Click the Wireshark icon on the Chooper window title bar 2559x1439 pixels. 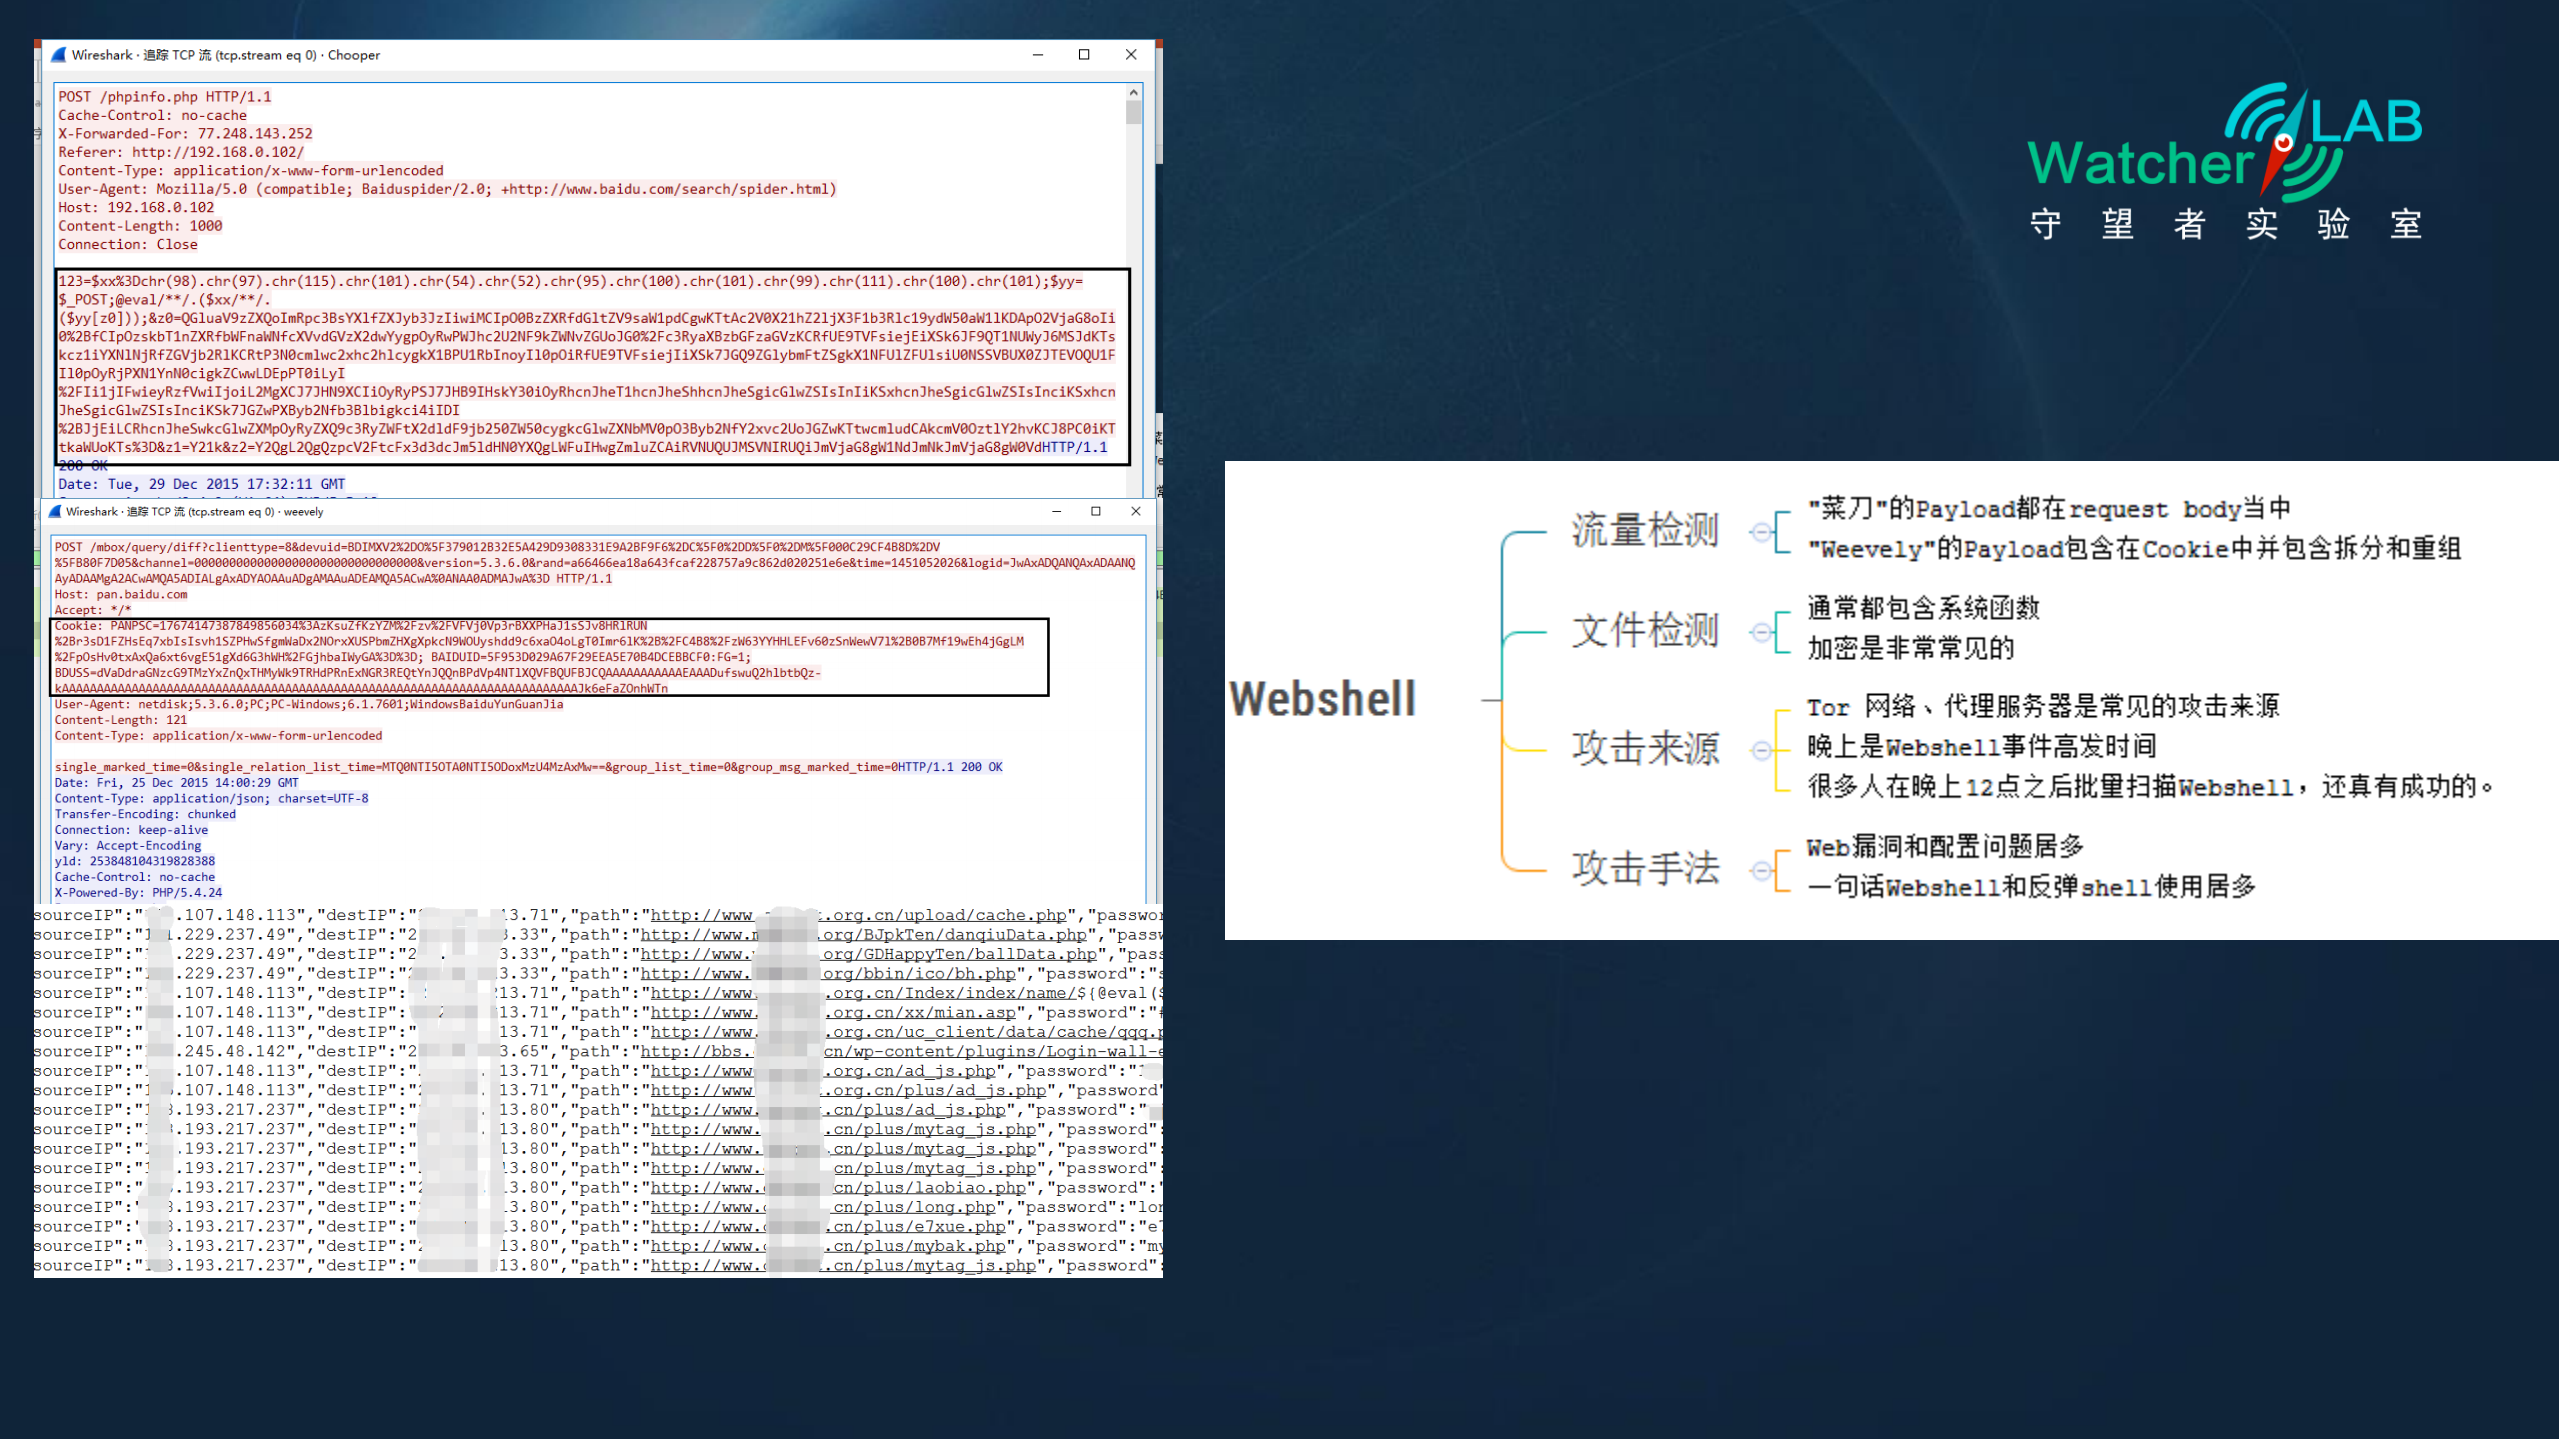click(x=58, y=55)
